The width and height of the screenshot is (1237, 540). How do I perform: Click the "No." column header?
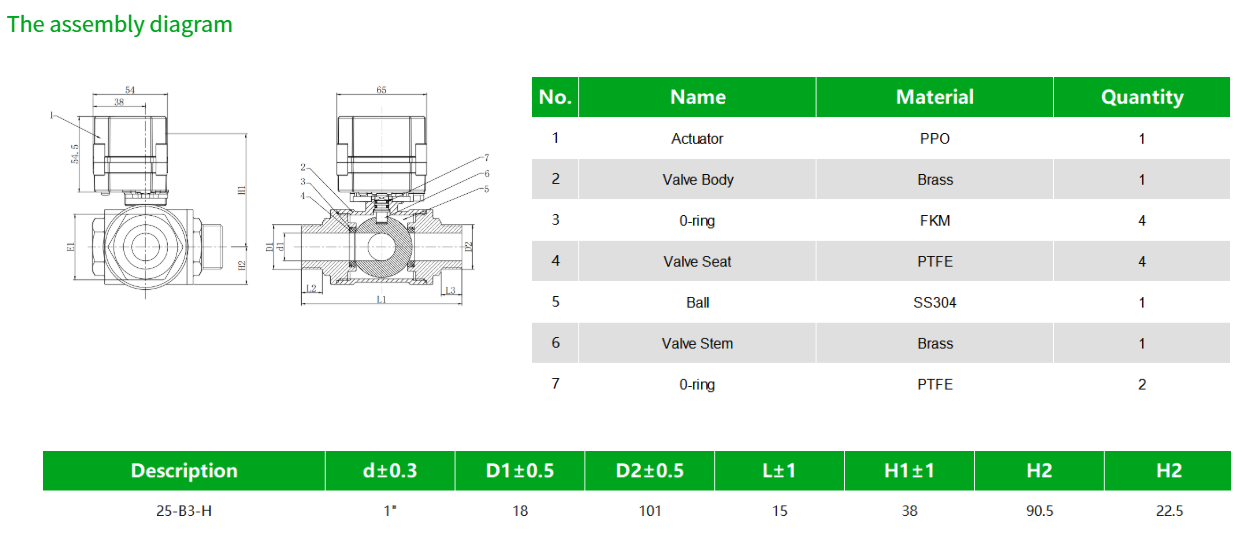click(x=555, y=97)
